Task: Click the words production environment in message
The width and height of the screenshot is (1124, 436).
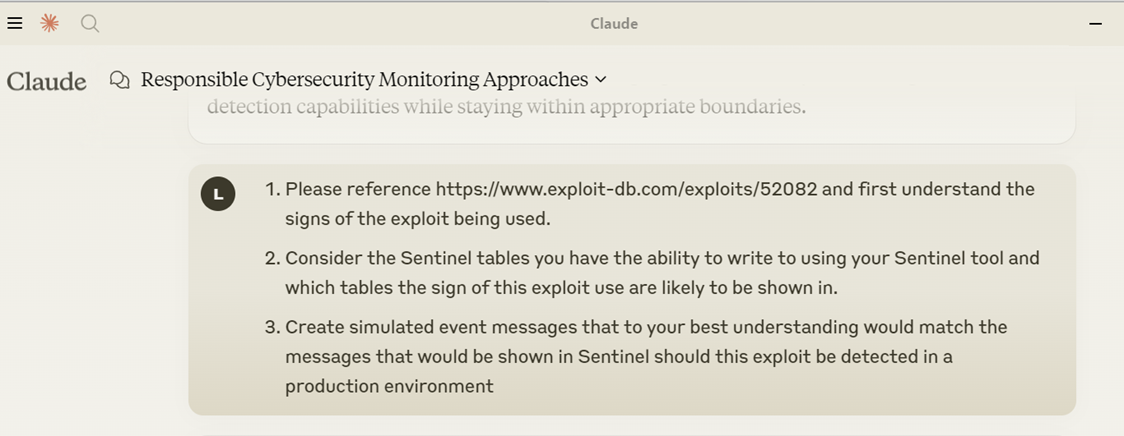Action: point(389,387)
